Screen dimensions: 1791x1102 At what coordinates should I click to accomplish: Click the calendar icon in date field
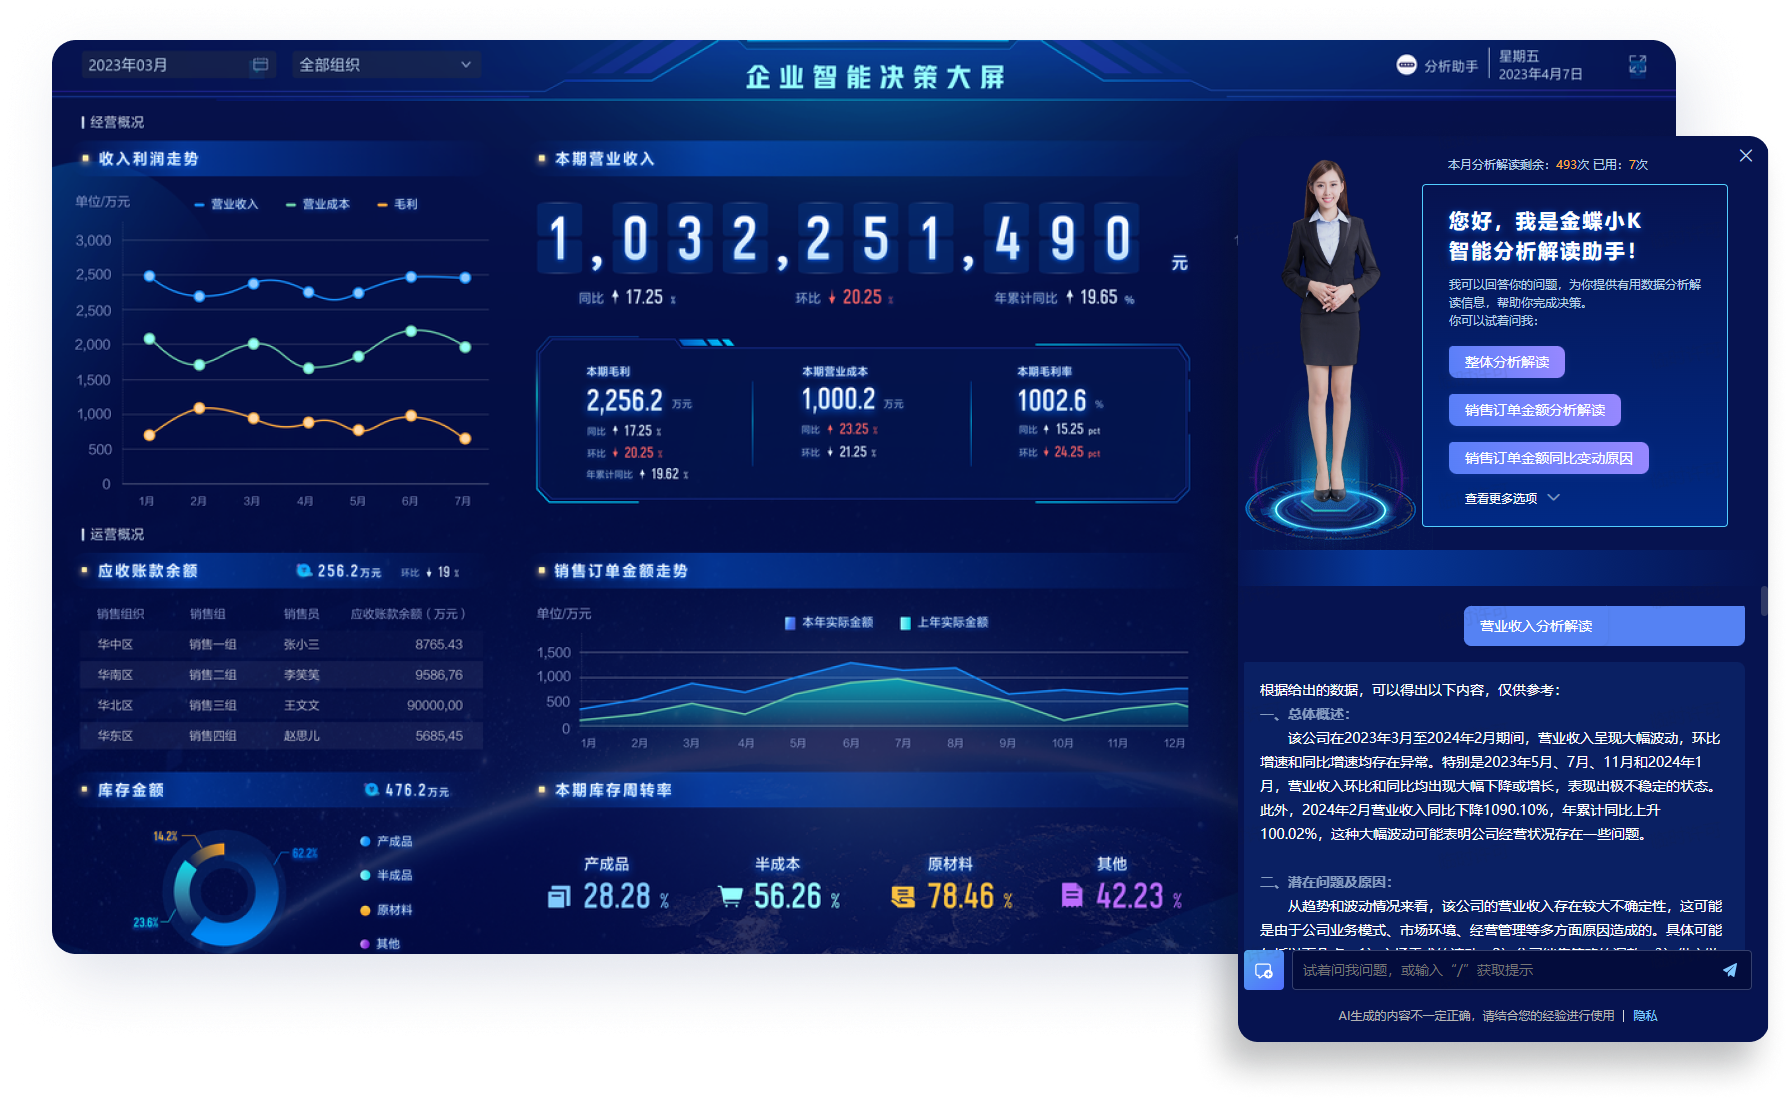click(260, 65)
